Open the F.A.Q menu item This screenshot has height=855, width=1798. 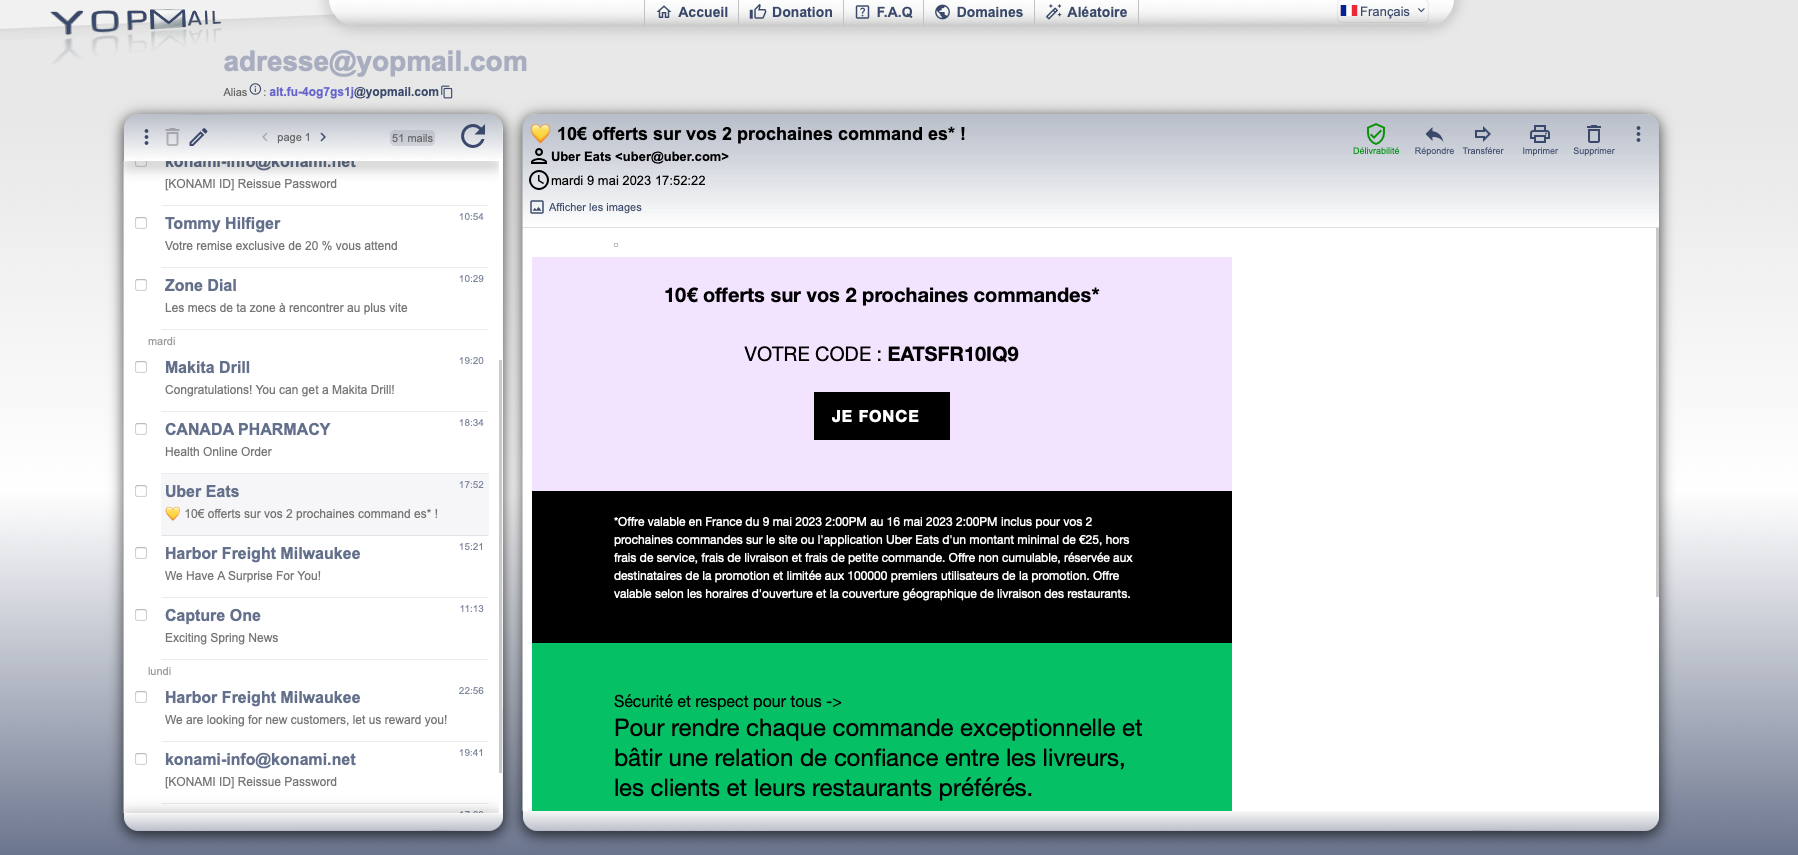[884, 12]
